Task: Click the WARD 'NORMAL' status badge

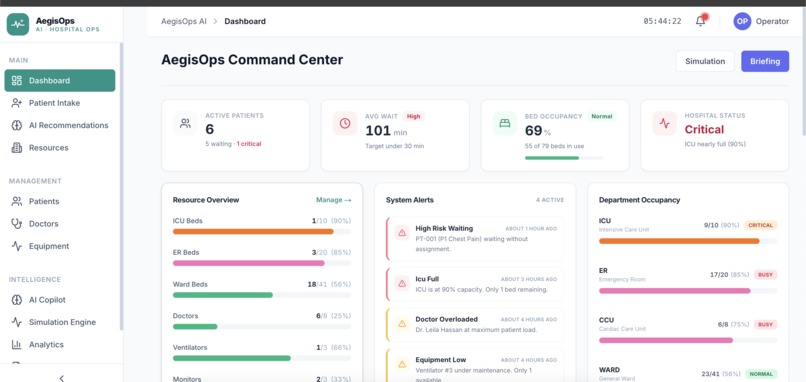Action: [761, 374]
